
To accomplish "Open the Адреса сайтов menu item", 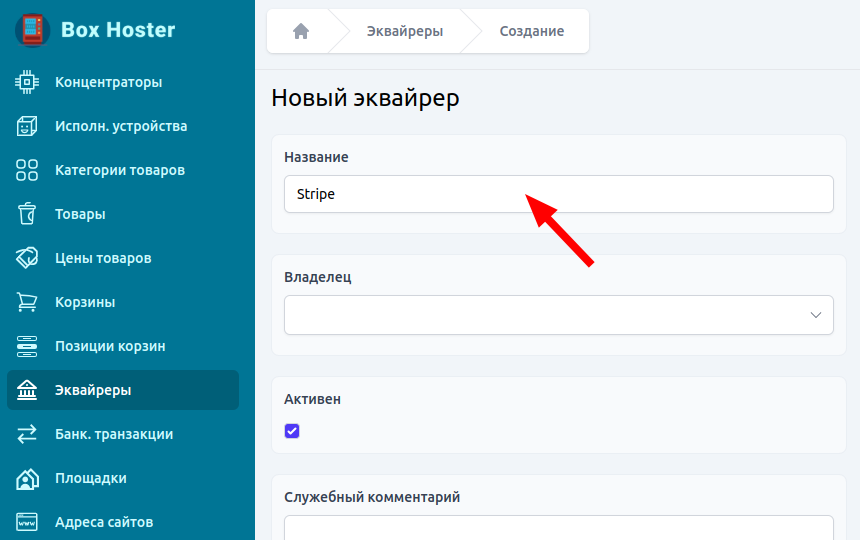I will click(103, 522).
